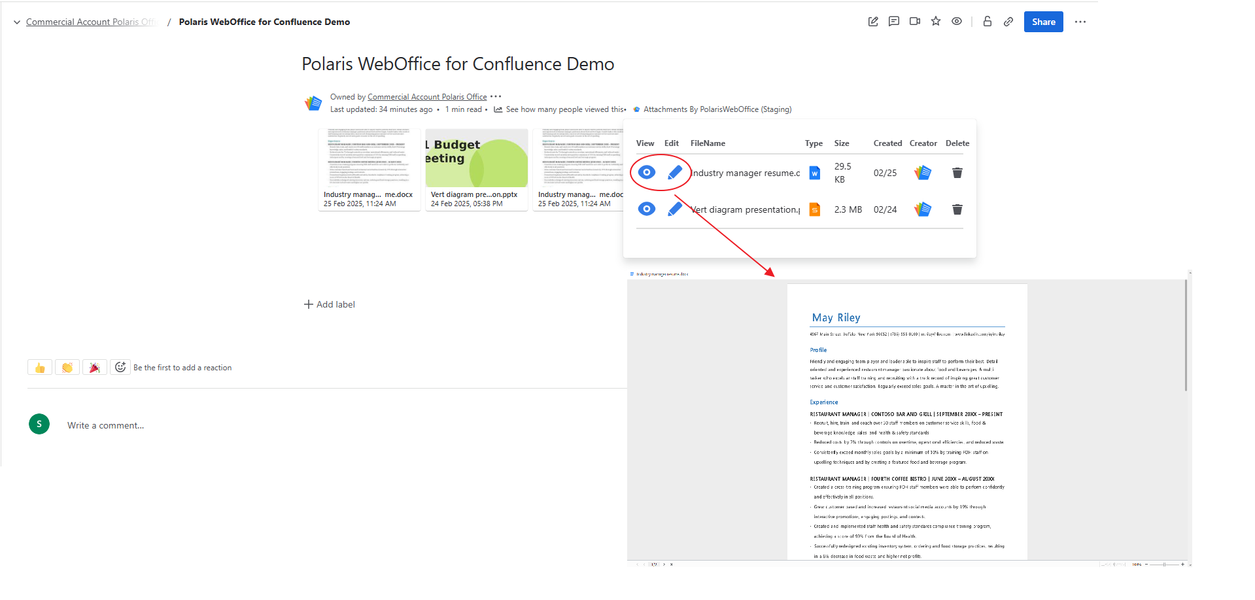Viewport: 1255px width, 600px height.
Task: Delete the Vert diagram presentation file
Action: (x=957, y=209)
